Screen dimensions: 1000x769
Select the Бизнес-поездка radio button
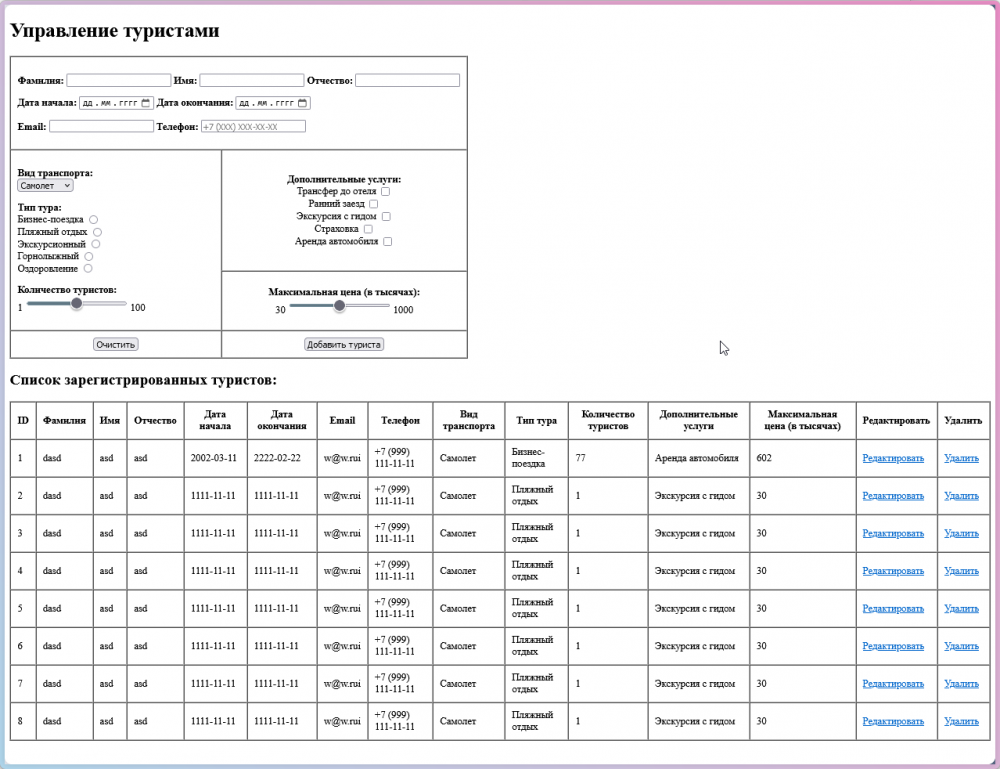pos(93,219)
